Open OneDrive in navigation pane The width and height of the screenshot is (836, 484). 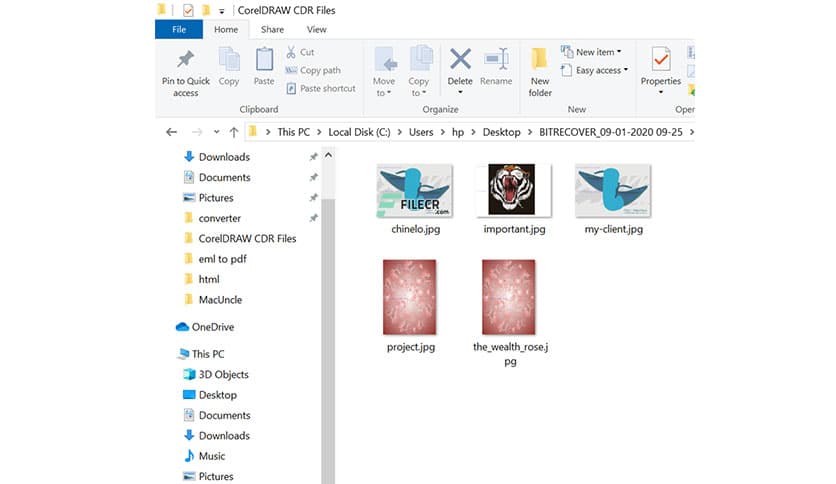(205, 327)
